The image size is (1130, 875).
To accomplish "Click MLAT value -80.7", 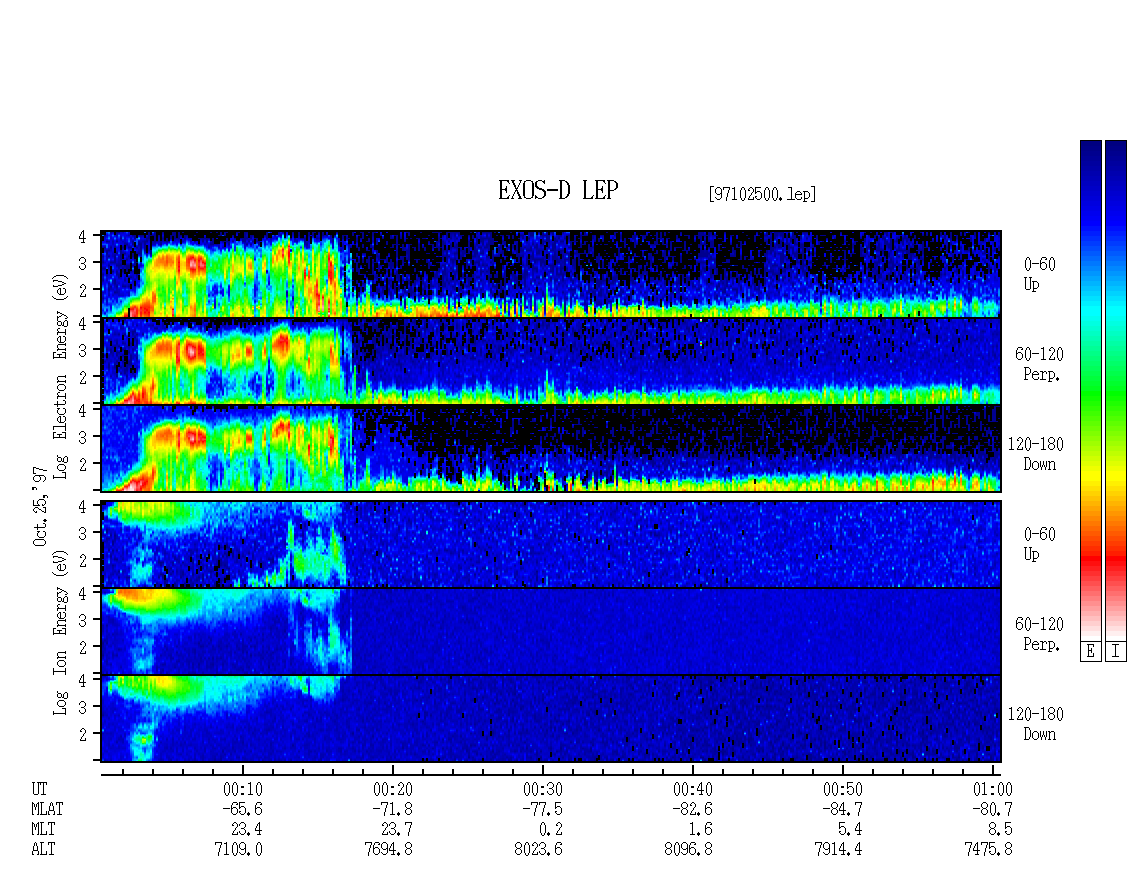I will click(992, 809).
